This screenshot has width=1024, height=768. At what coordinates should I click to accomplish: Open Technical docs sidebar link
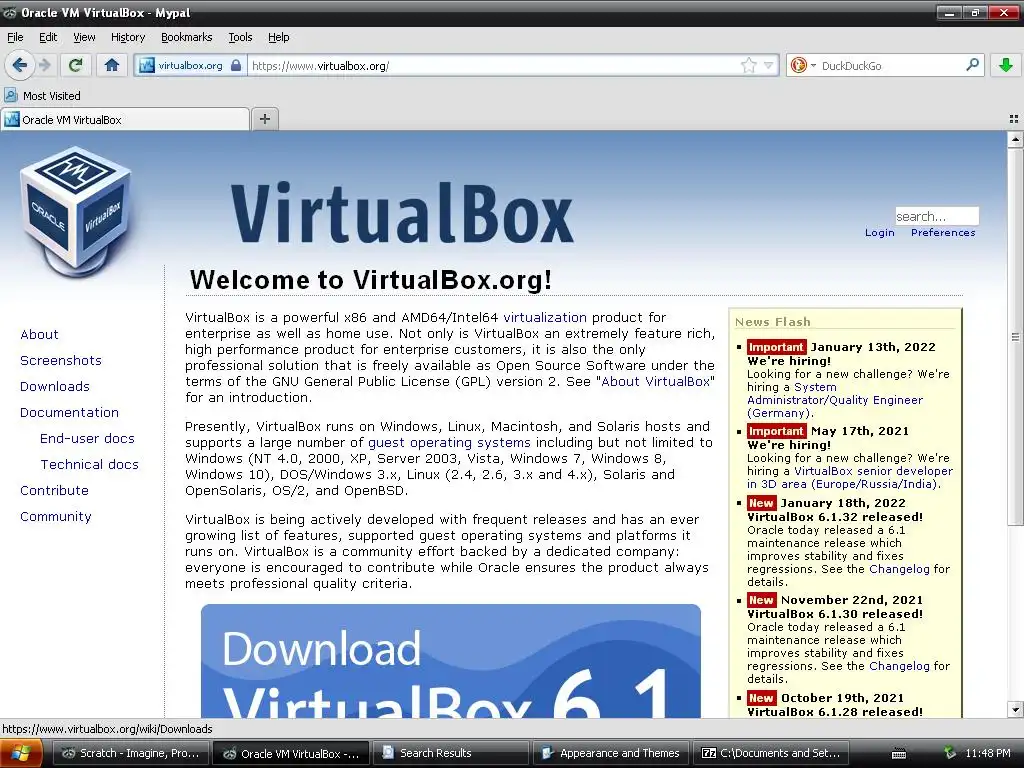tap(89, 464)
